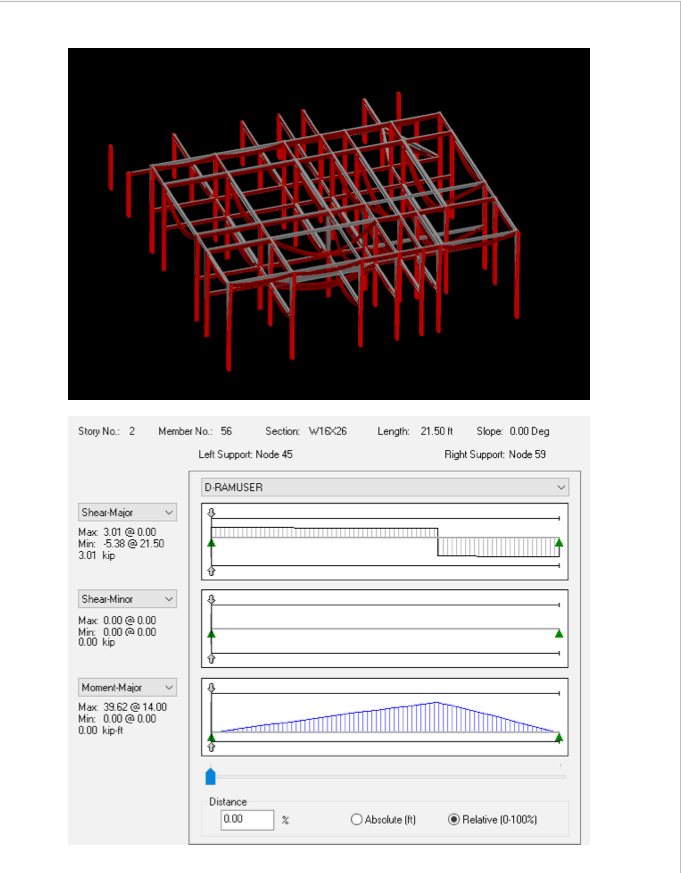Click left green support marker in Shear-Minor diagram
The height and width of the screenshot is (873, 681).
(211, 633)
